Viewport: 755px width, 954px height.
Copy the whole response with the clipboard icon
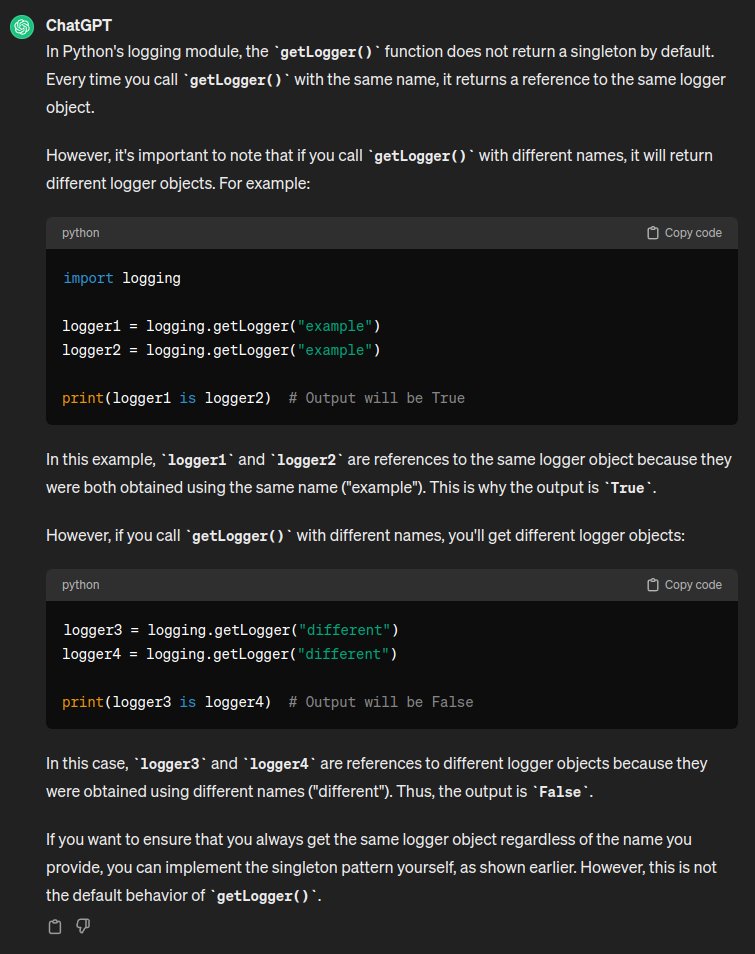click(55, 927)
